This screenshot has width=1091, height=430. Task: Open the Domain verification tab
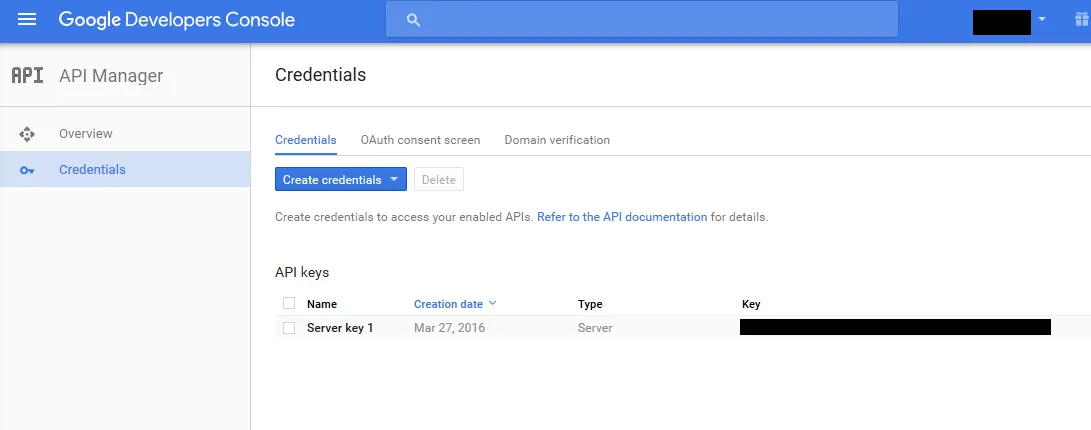click(x=557, y=140)
